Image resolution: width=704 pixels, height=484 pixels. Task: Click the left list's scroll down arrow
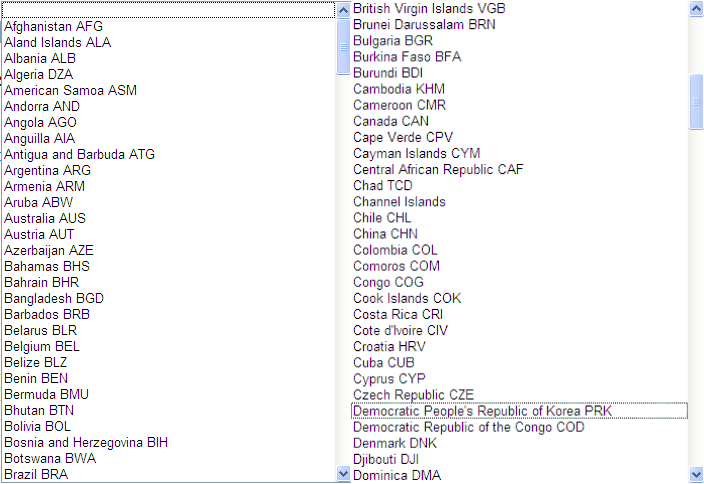tap(343, 473)
